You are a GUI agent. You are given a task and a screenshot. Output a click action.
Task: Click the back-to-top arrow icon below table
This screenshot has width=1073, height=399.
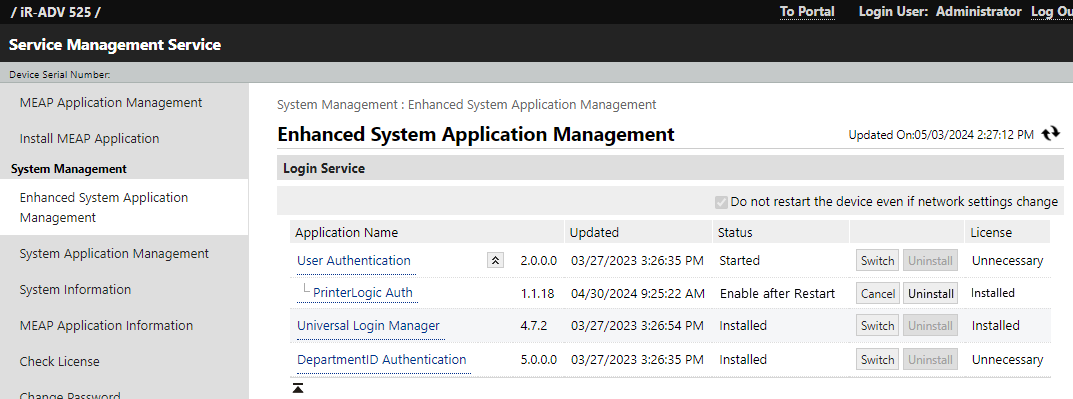tap(298, 389)
